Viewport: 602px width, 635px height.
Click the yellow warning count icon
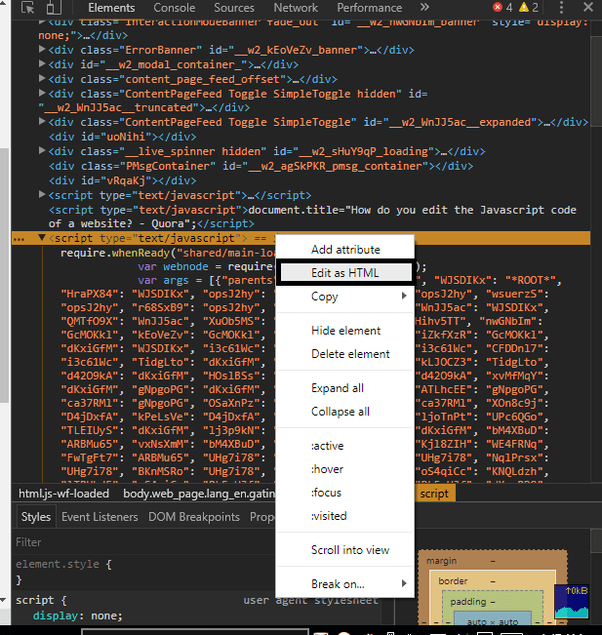coord(524,7)
